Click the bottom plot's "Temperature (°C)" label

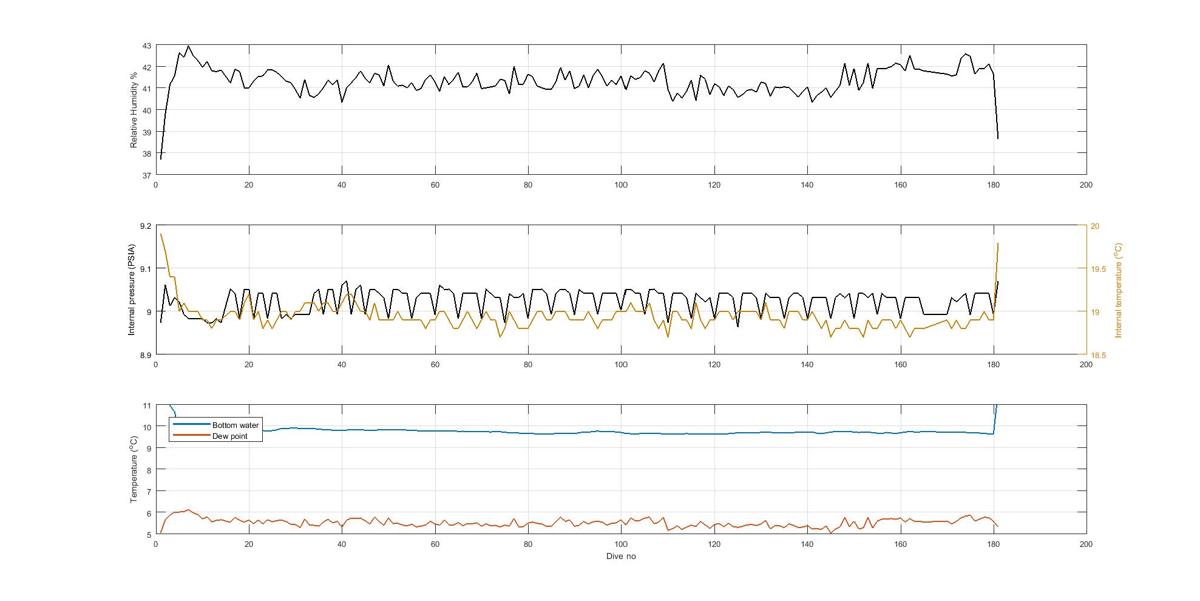tap(133, 469)
